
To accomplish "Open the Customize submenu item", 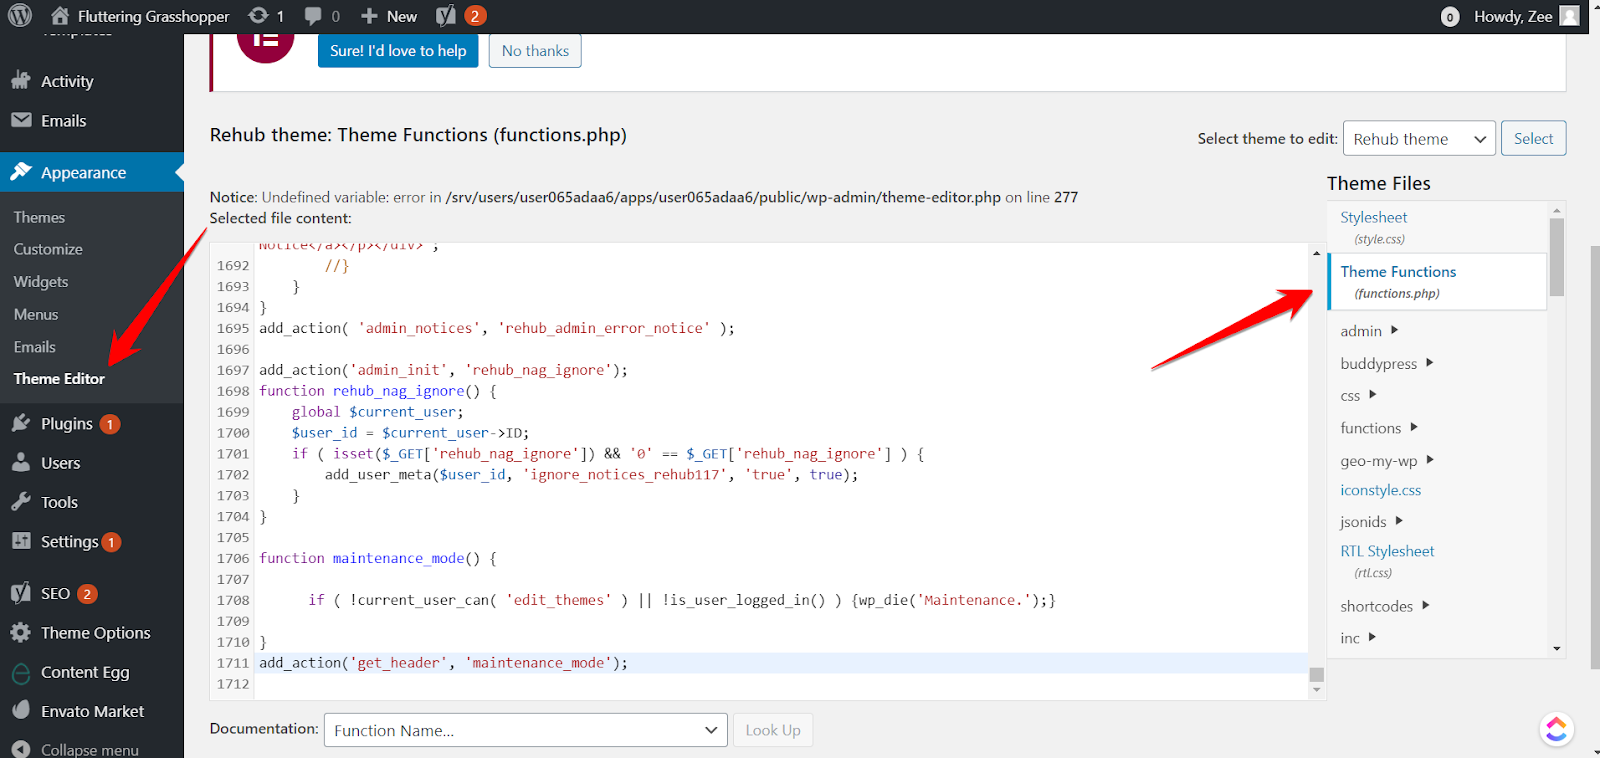I will click(x=48, y=249).
